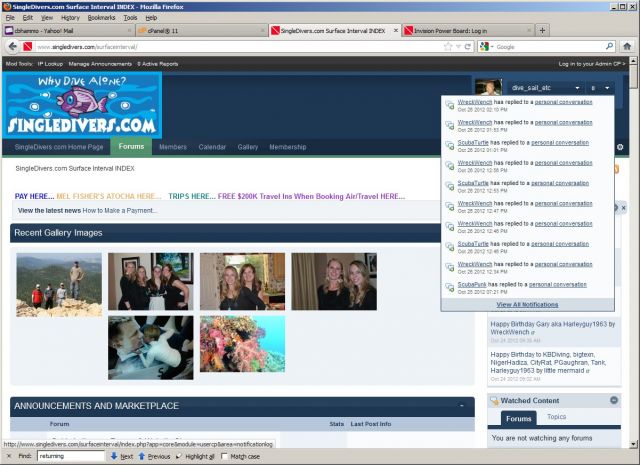Screen dimensions: 640x465
Task: Enable the Match case checkbox
Action: coord(224,456)
